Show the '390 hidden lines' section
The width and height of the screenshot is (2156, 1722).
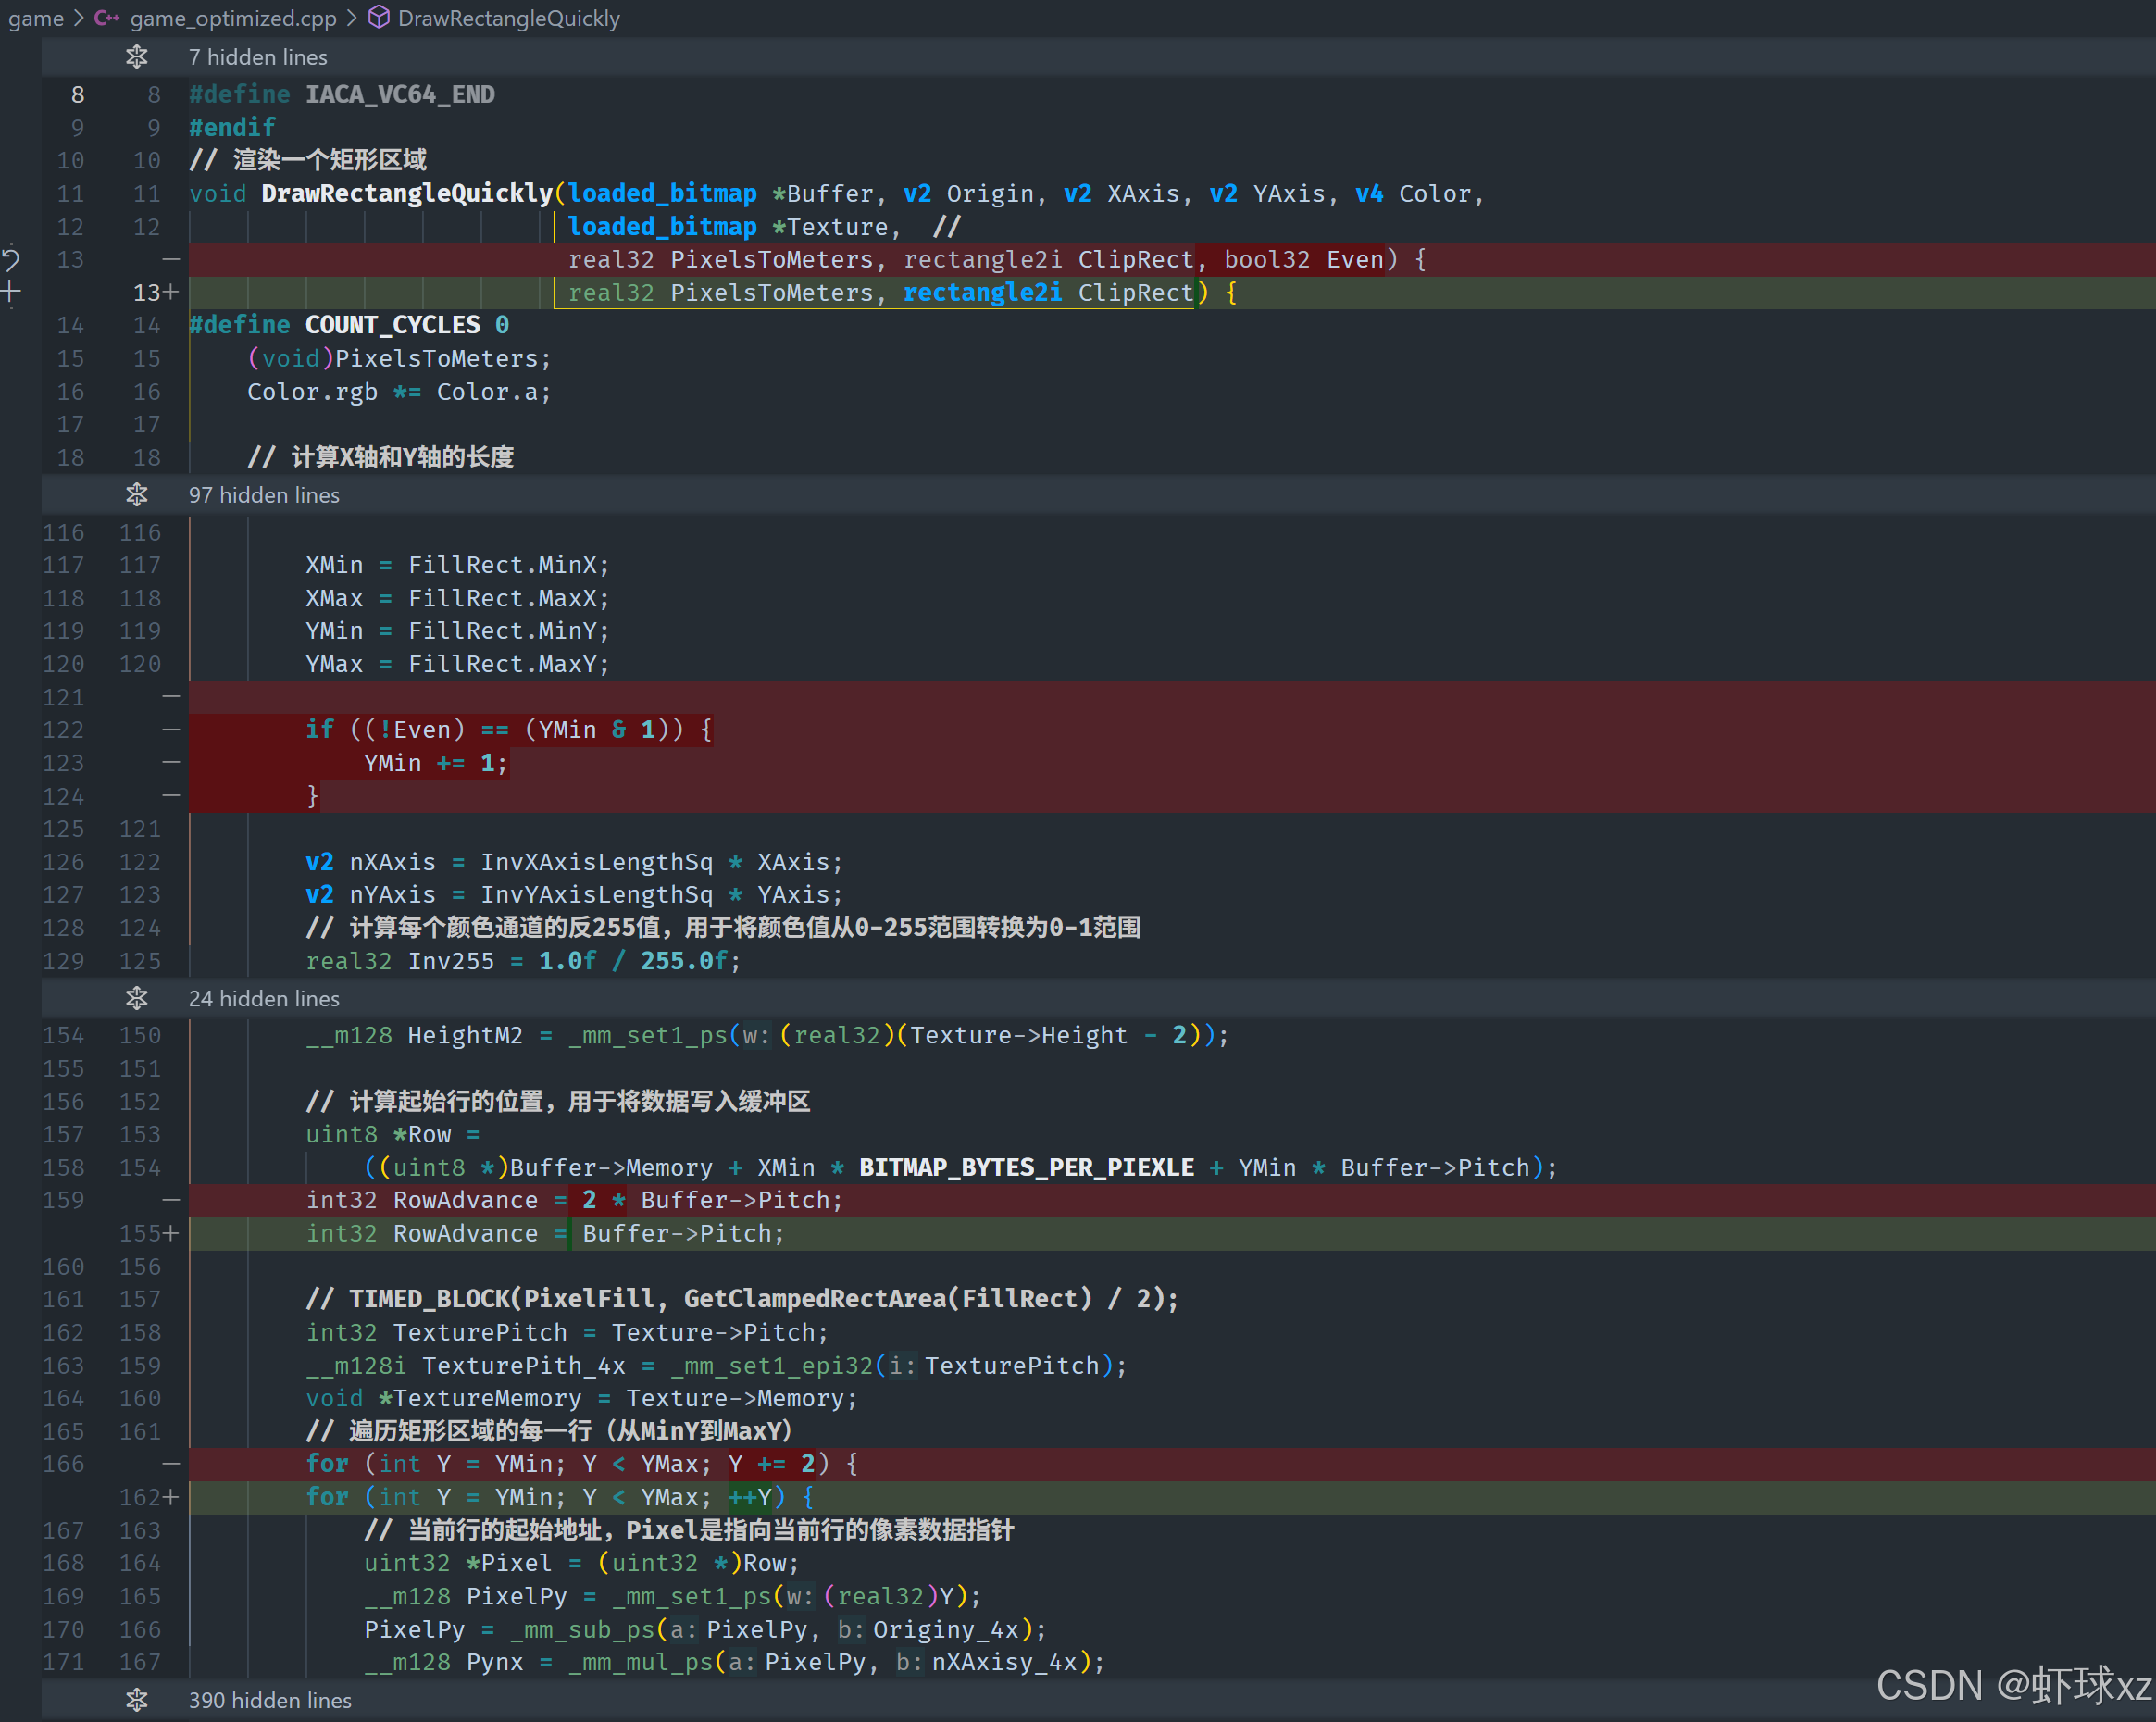click(x=270, y=1700)
